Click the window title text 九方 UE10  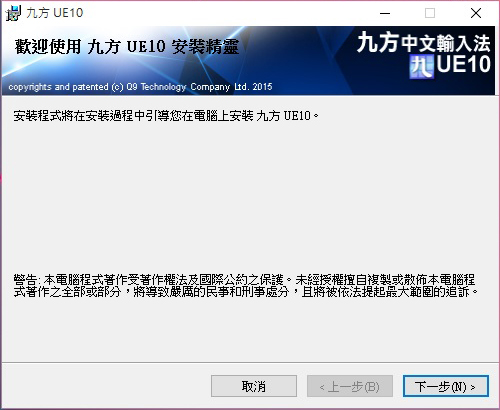click(x=55, y=13)
